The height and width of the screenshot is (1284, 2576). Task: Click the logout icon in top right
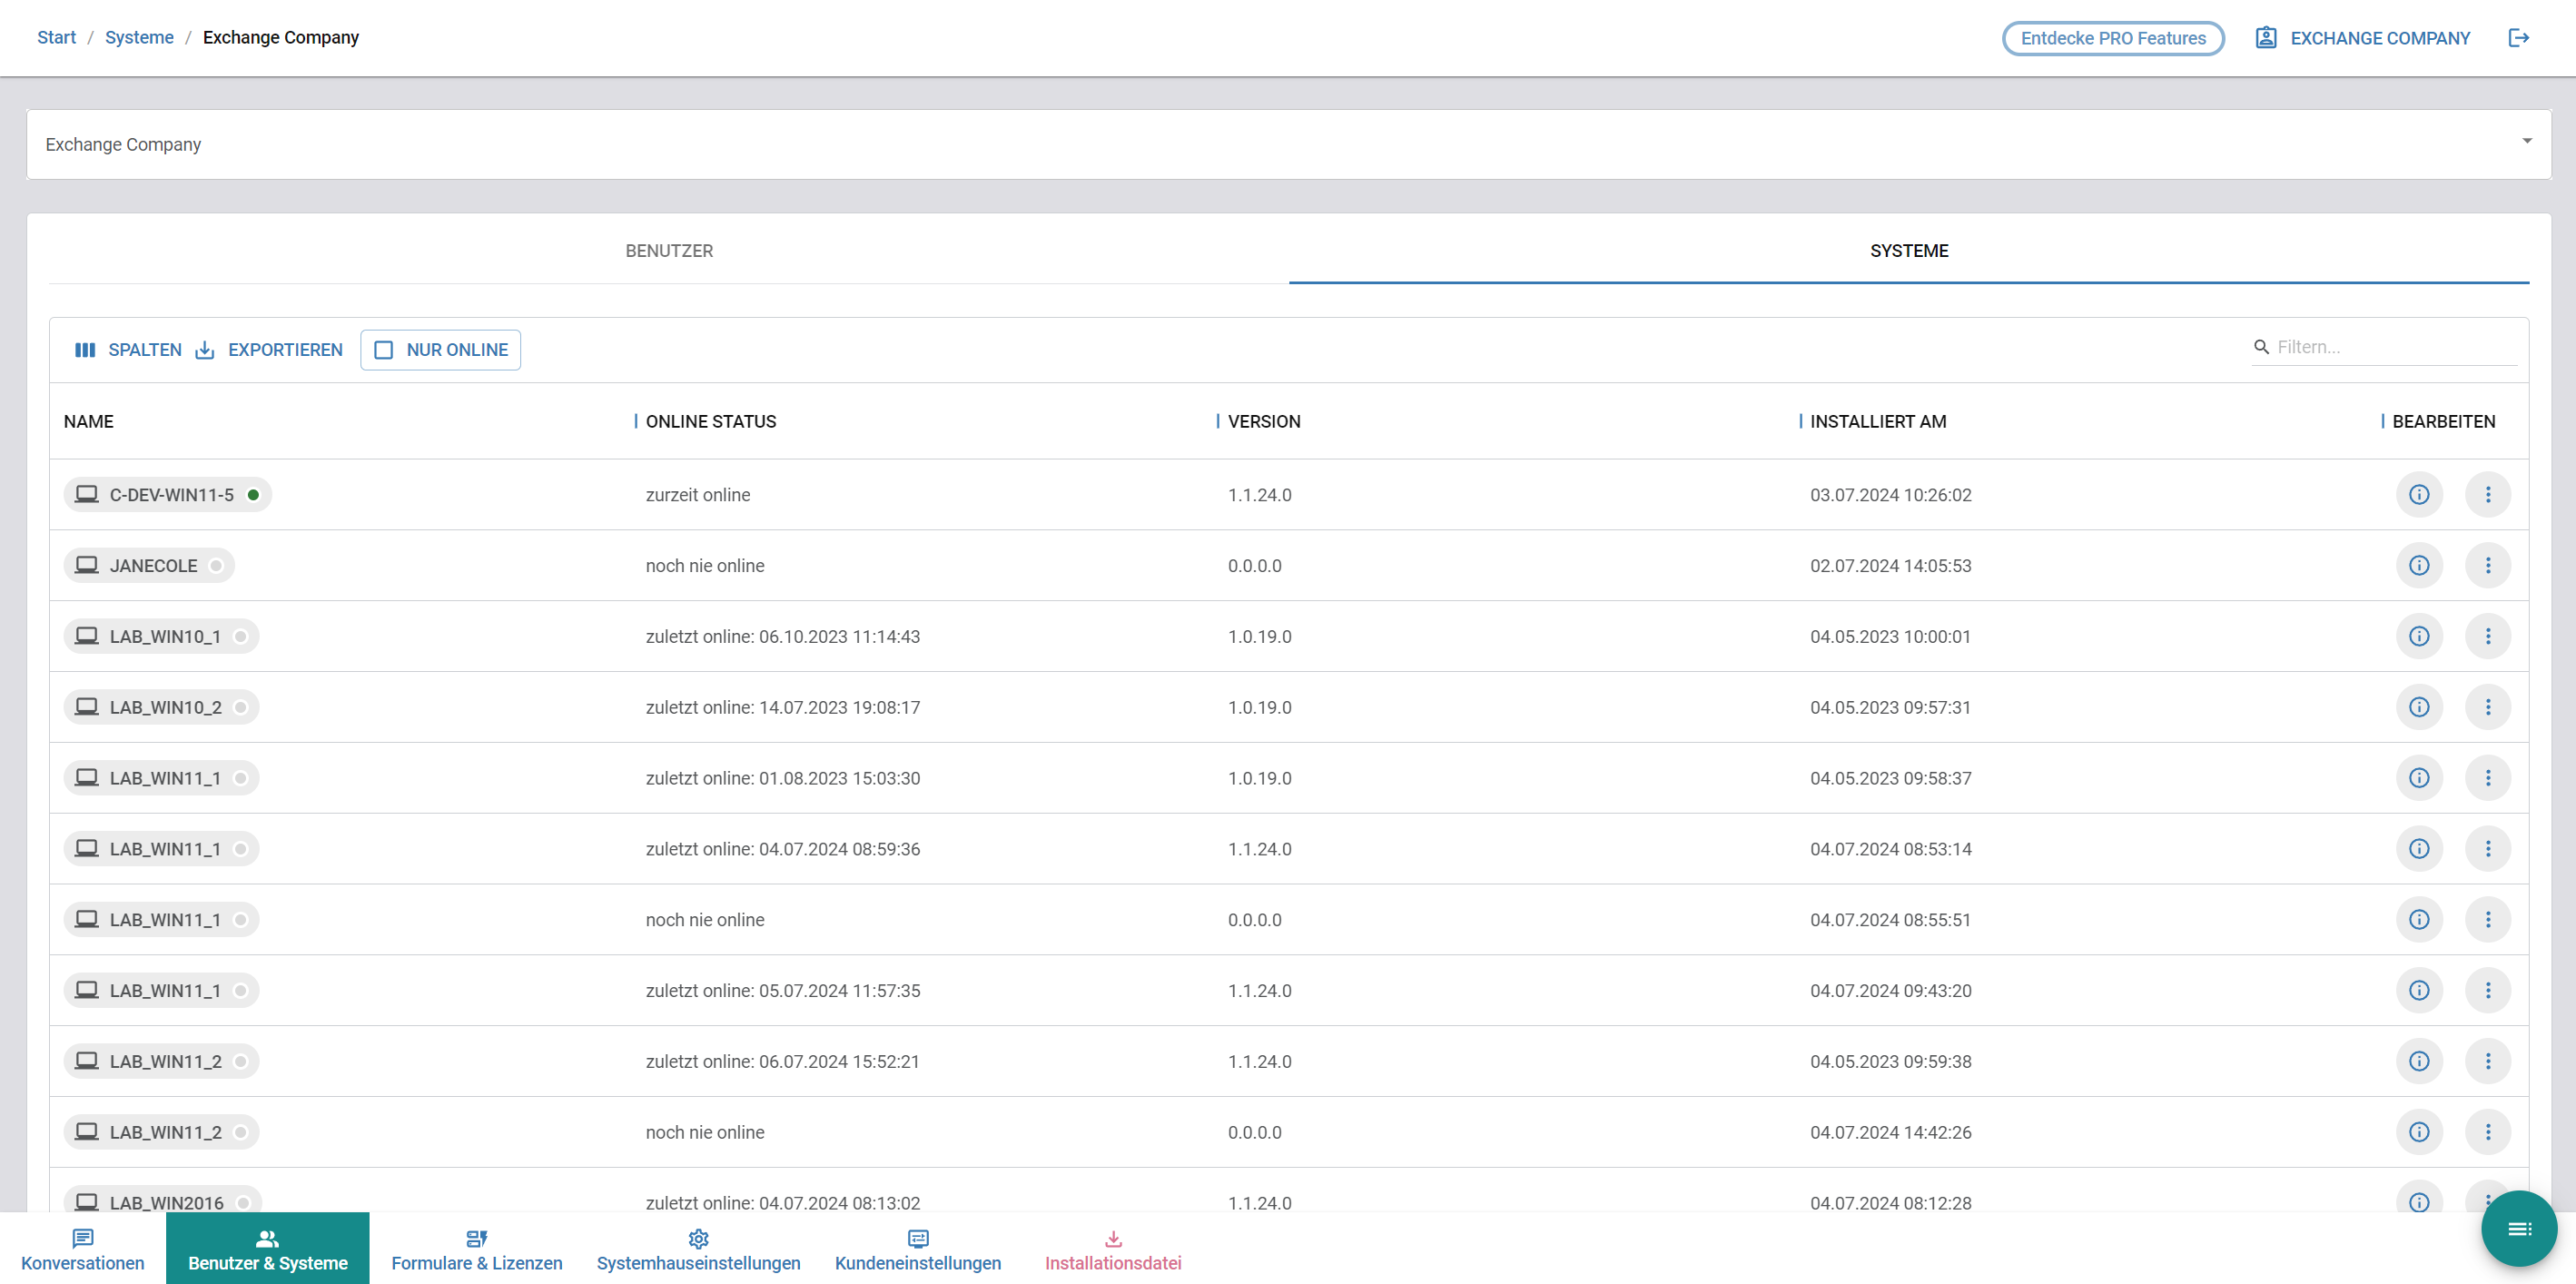click(2518, 38)
